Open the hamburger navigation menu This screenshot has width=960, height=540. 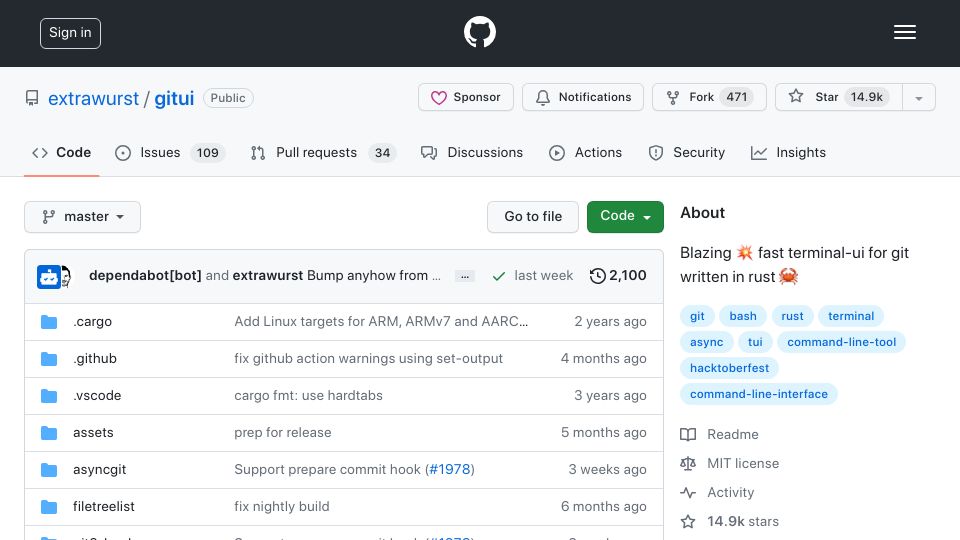click(x=904, y=32)
